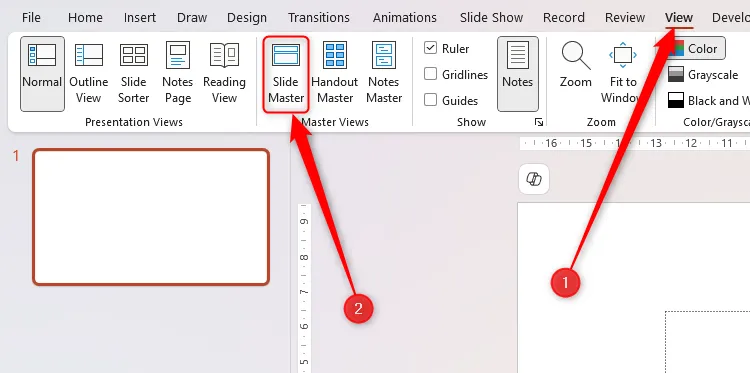This screenshot has height=373, width=750.
Task: Open the Handout Master view
Action: coord(335,74)
